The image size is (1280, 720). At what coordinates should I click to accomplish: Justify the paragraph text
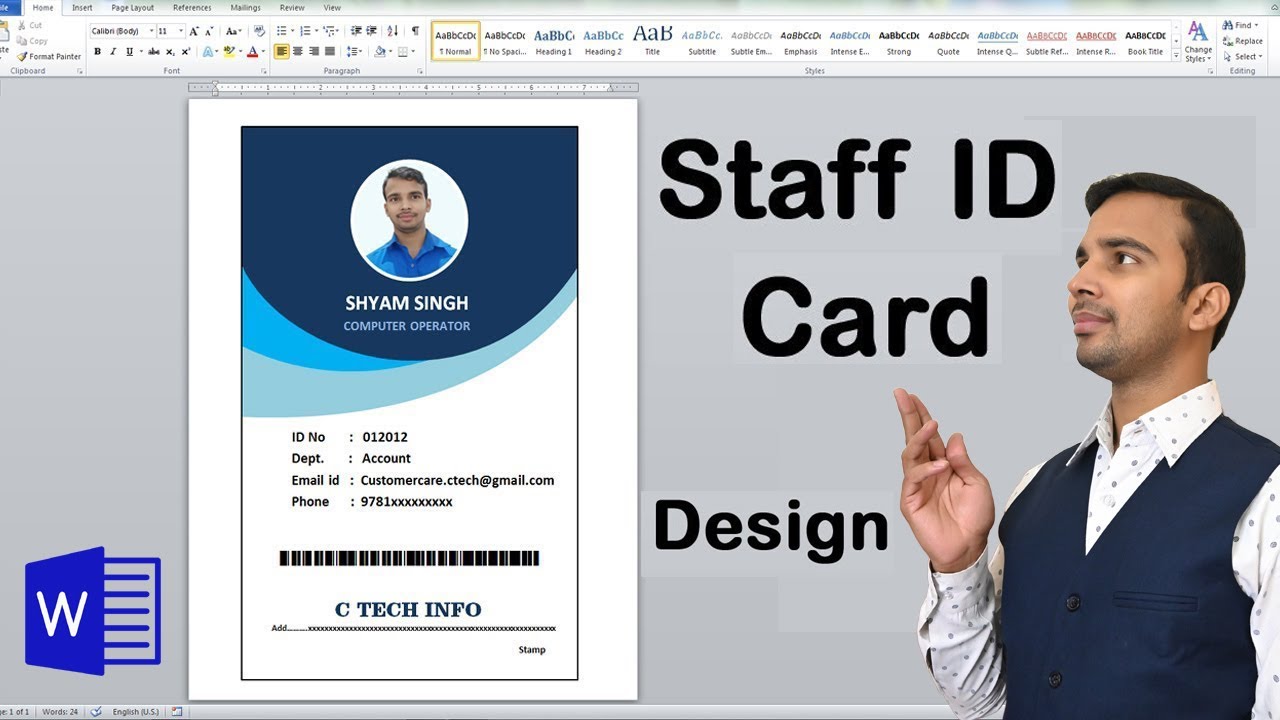click(x=330, y=51)
